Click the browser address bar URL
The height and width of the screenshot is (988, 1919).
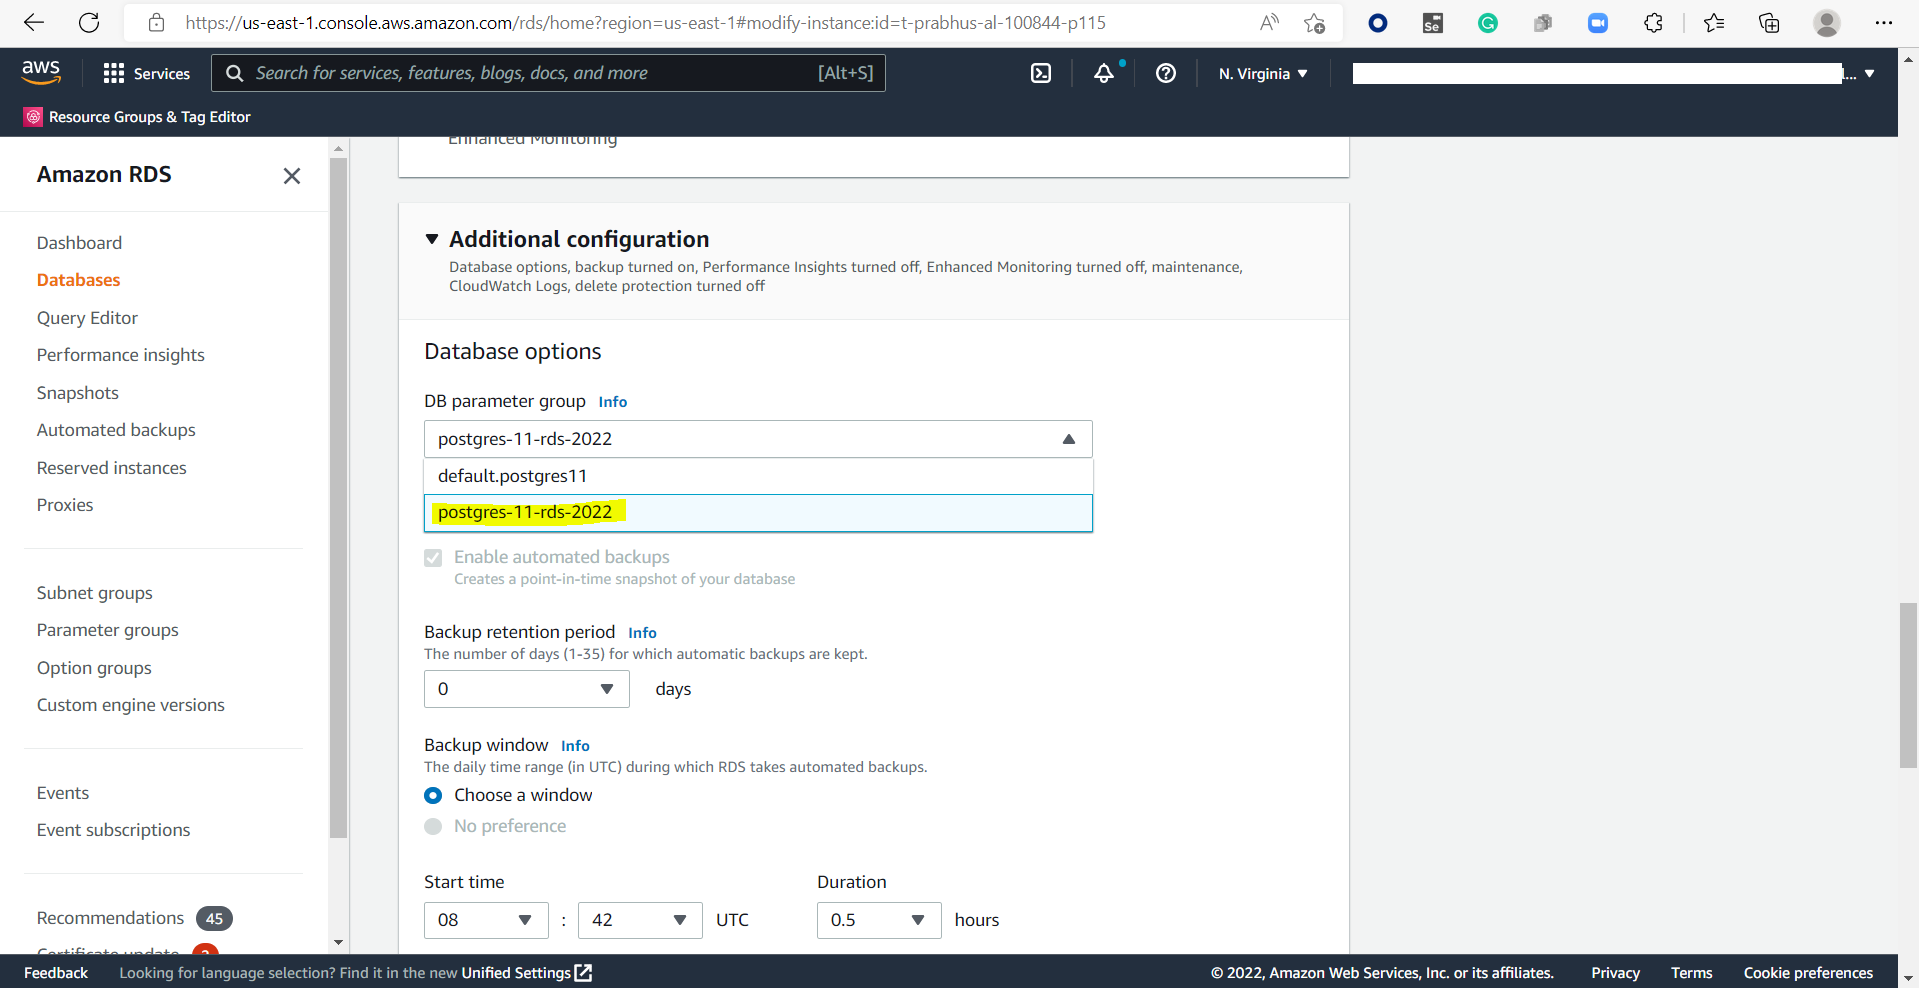(x=645, y=22)
